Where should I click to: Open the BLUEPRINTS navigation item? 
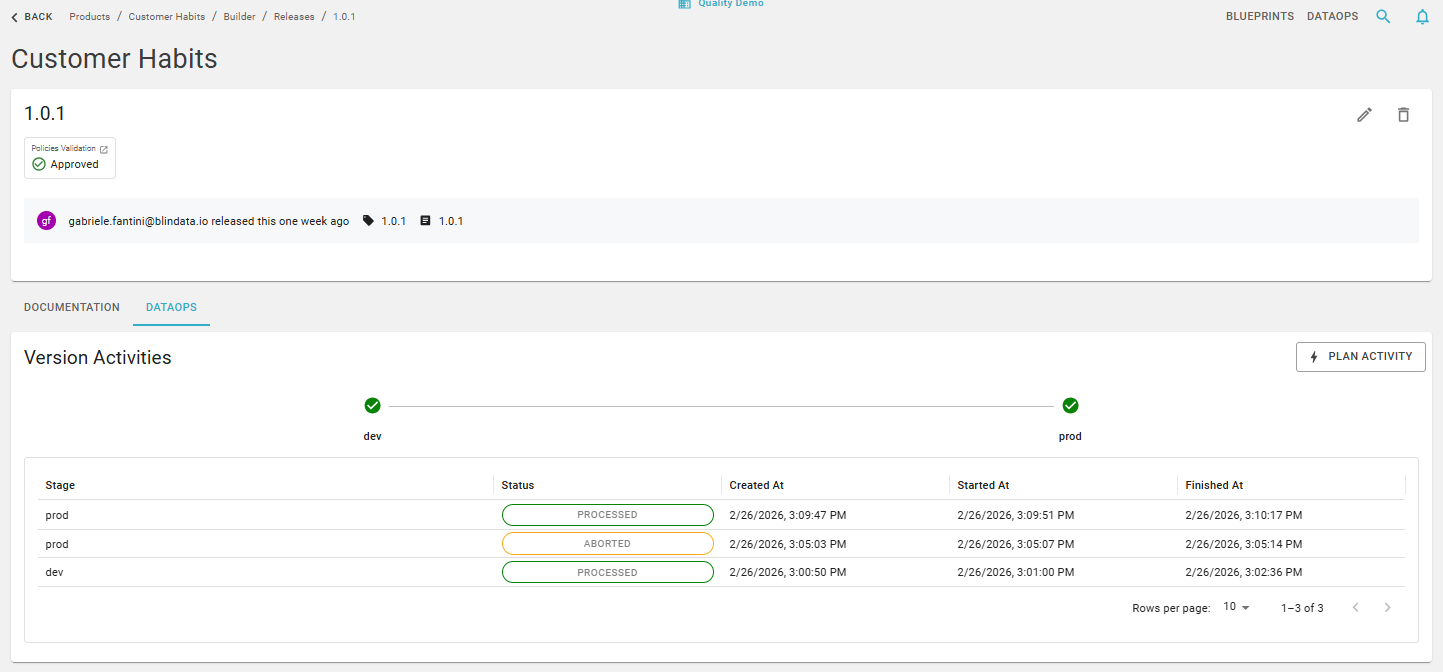(1259, 16)
